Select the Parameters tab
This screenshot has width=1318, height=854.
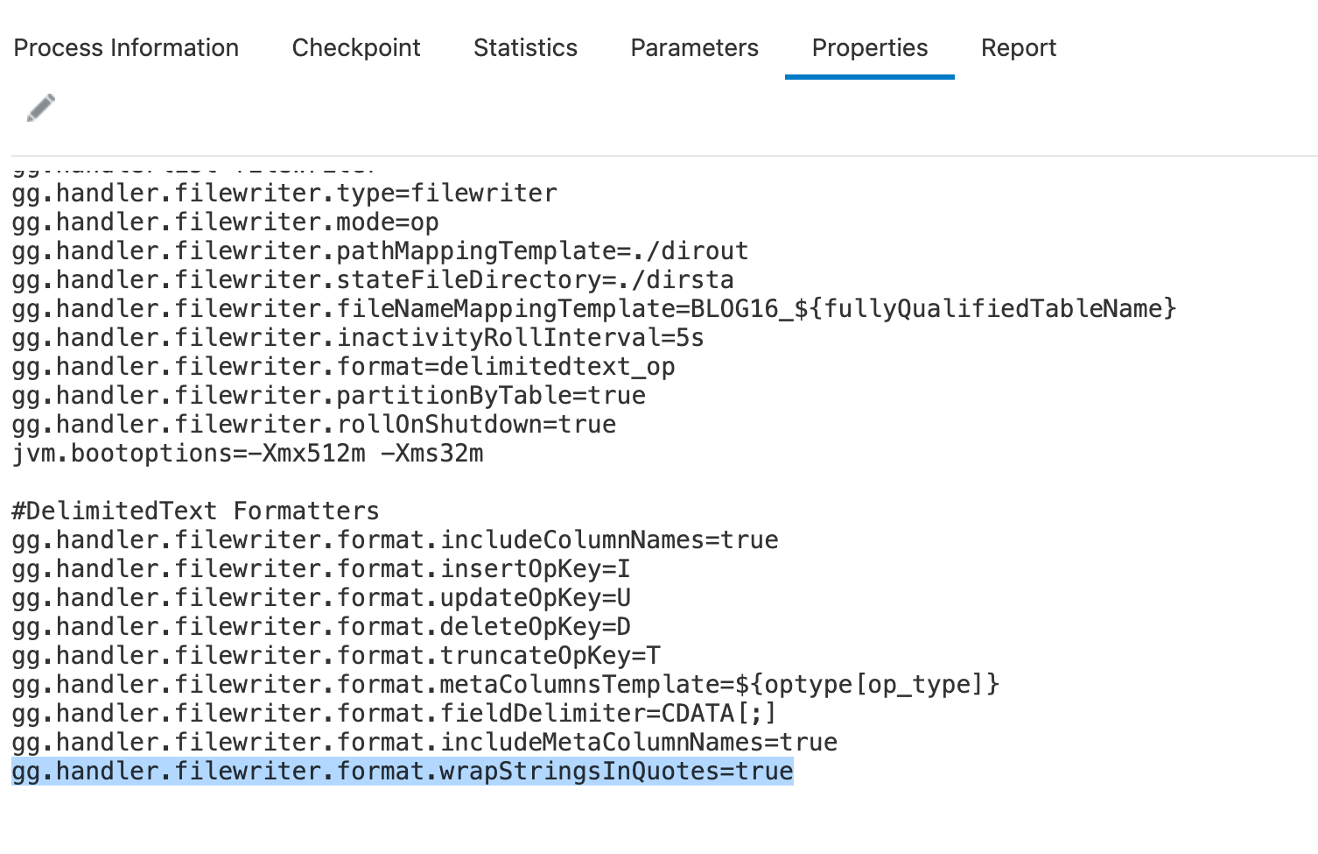694,48
